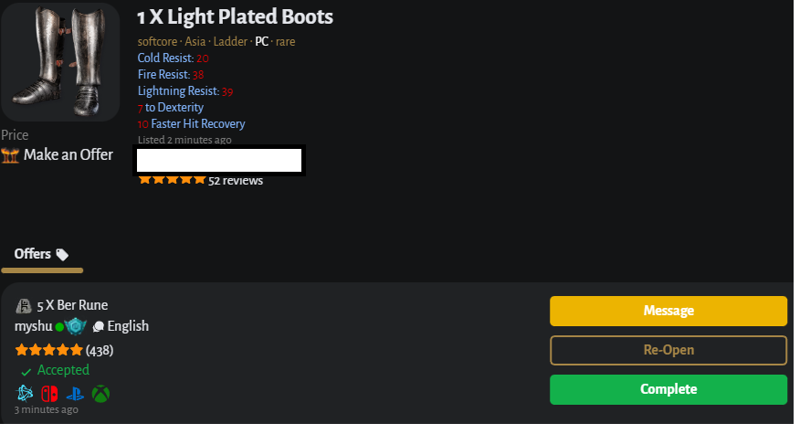Screen dimensions: 800x434
Task: Click the Battle.net platform icon
Action: (x=24, y=393)
